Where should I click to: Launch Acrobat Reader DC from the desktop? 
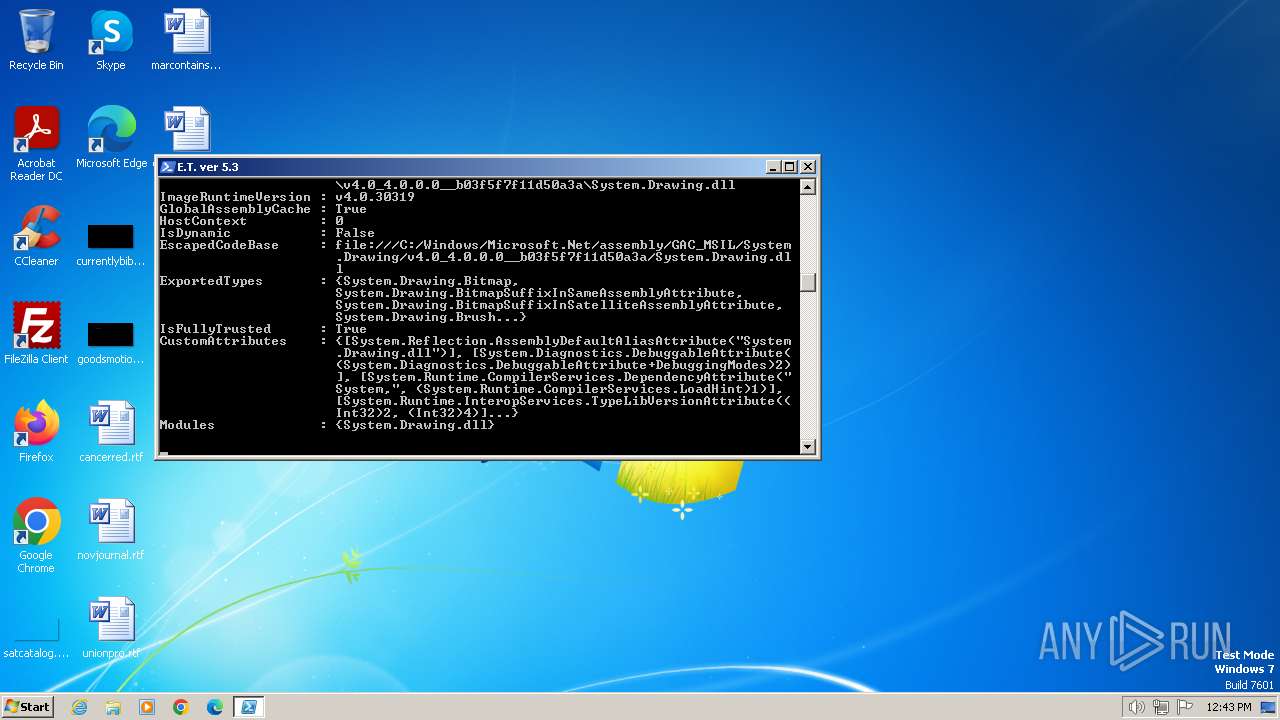tap(36, 144)
